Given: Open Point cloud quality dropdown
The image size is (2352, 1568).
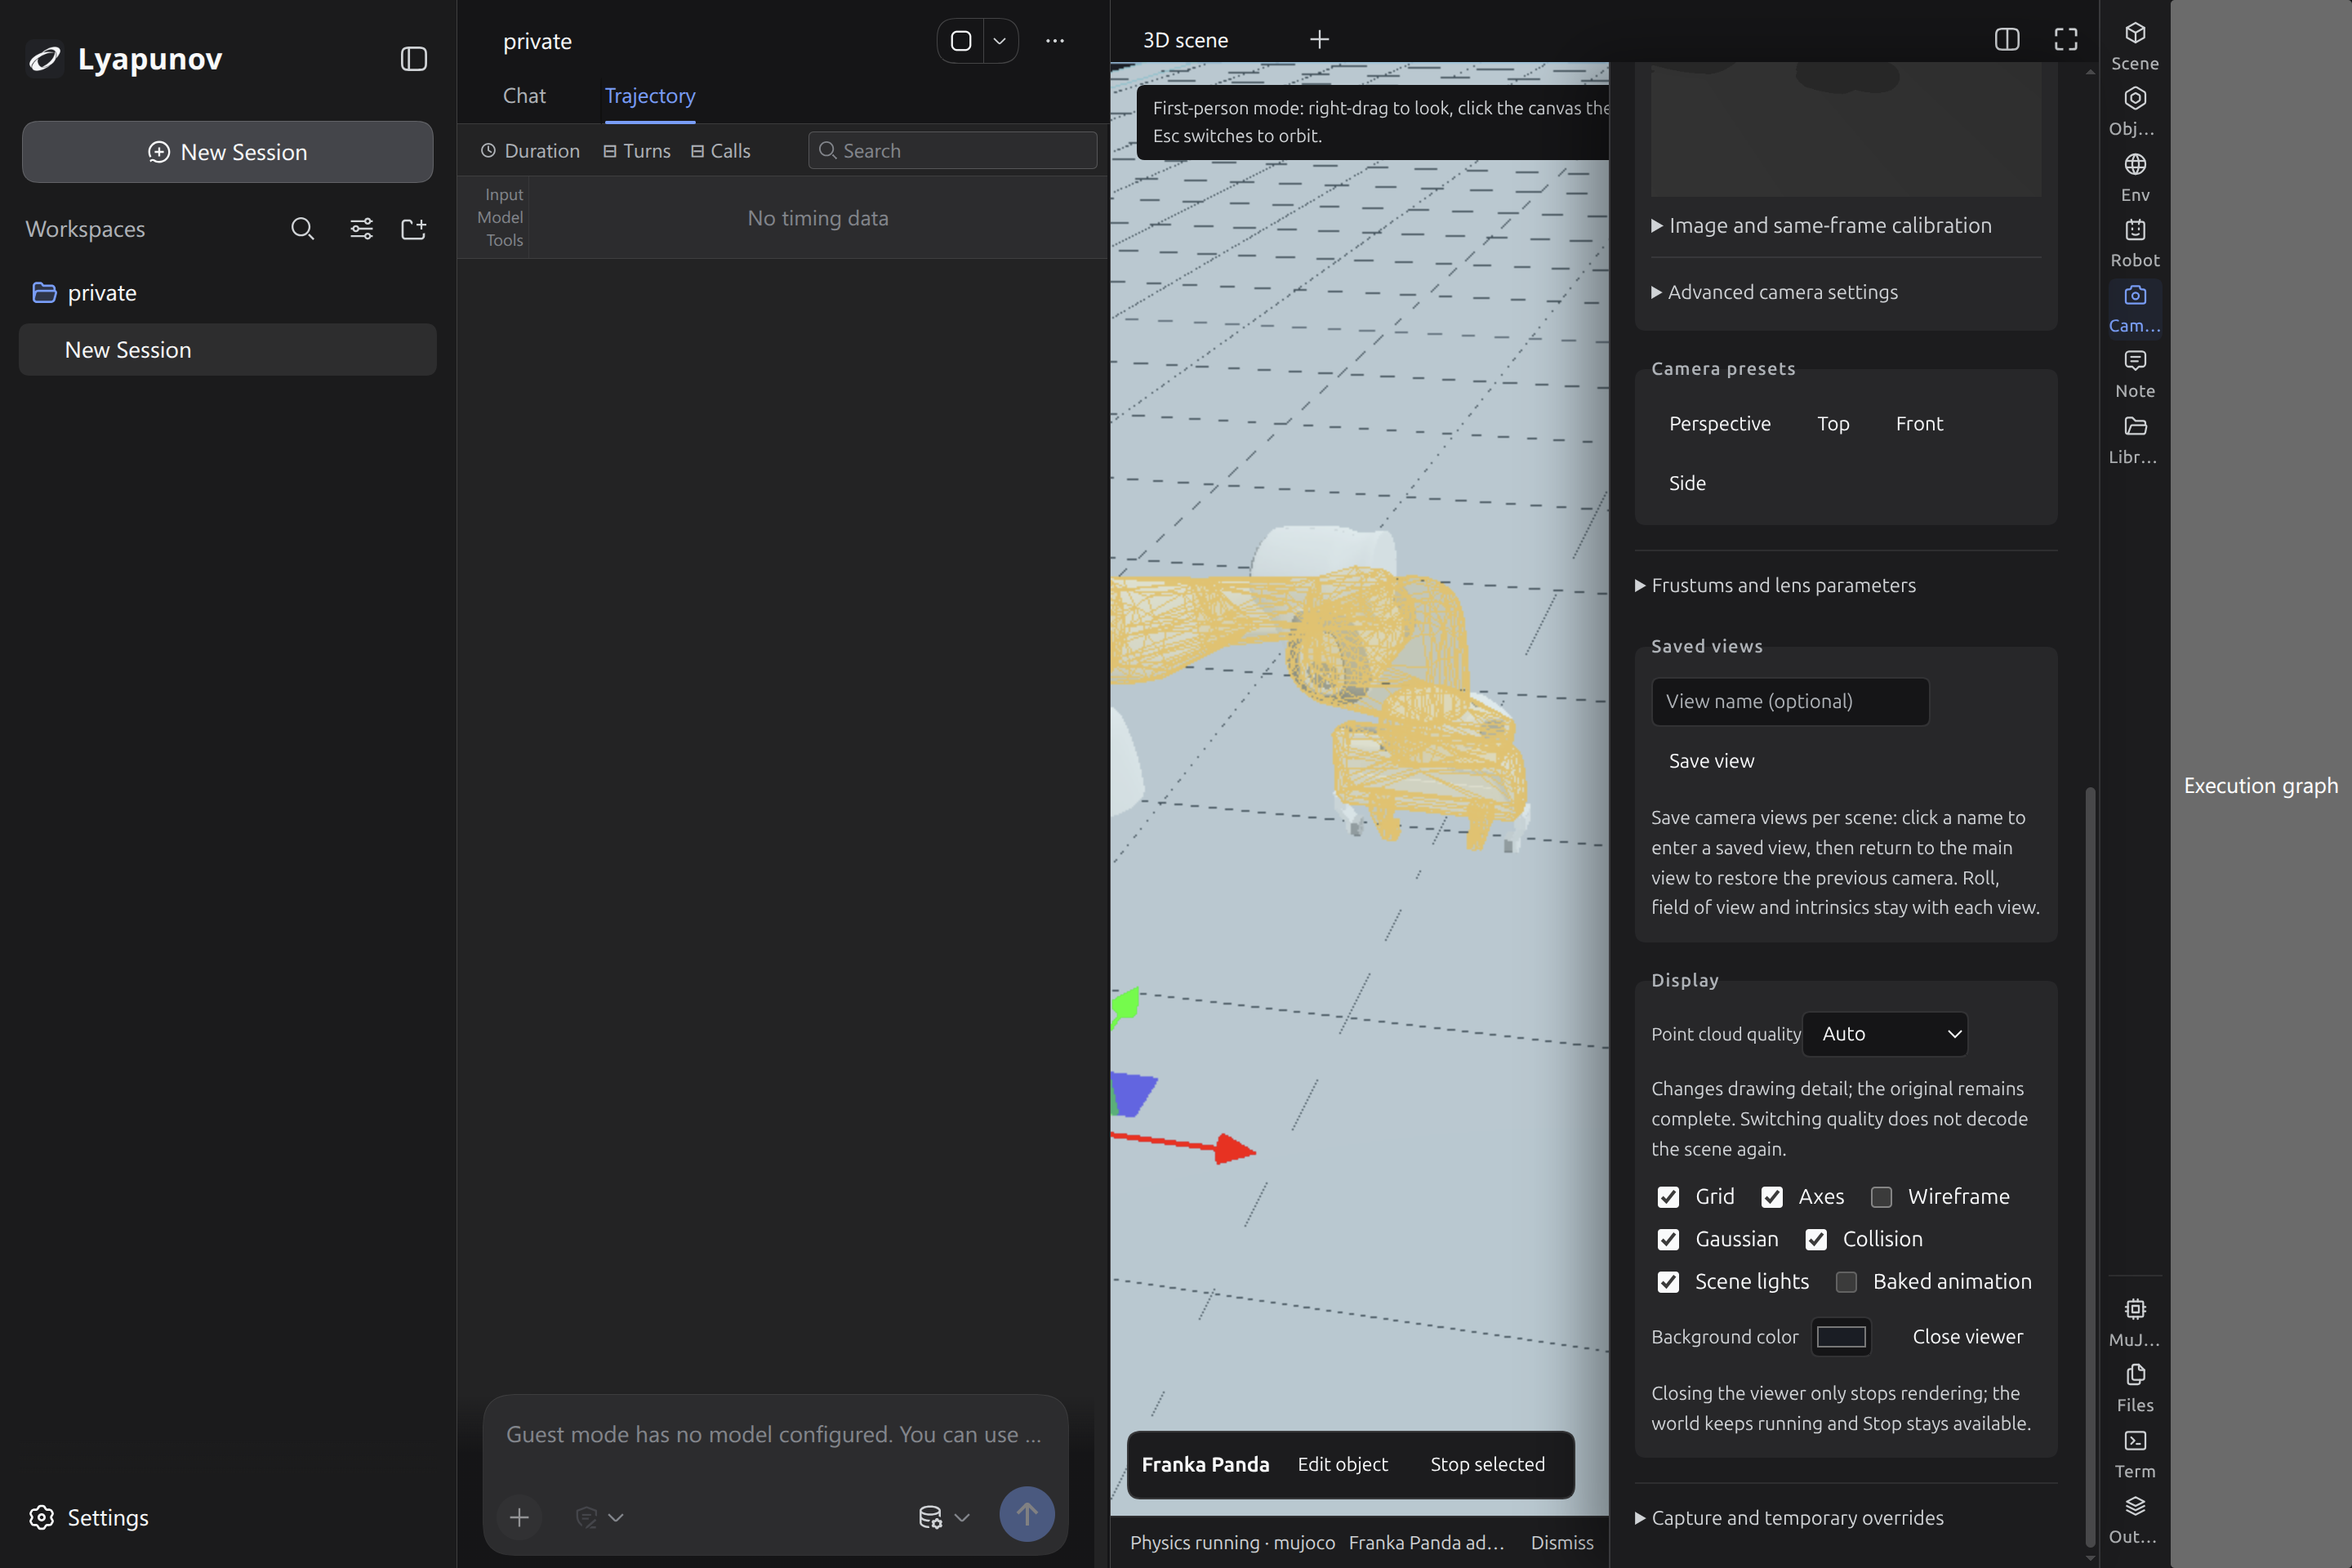Looking at the screenshot, I should click(x=1884, y=1034).
